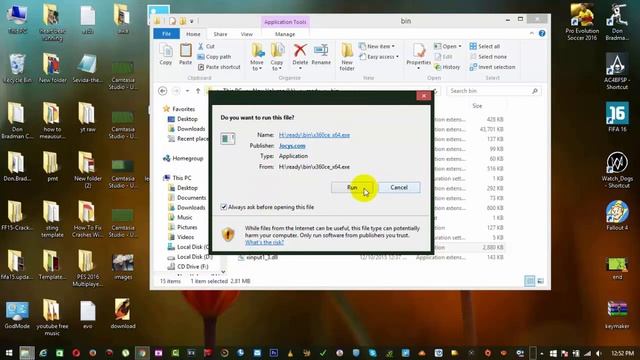Image resolution: width=640 pixels, height=360 pixels.
Task: Click the Back navigation arrow
Action: [162, 91]
